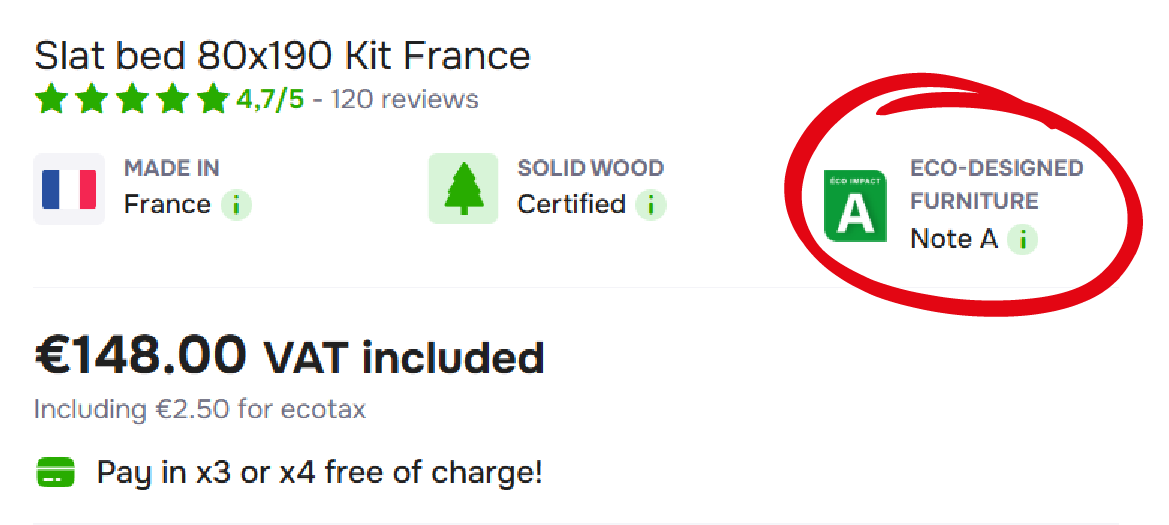Click the SOLID WOOD label
The height and width of the screenshot is (525, 1169).
click(590, 168)
